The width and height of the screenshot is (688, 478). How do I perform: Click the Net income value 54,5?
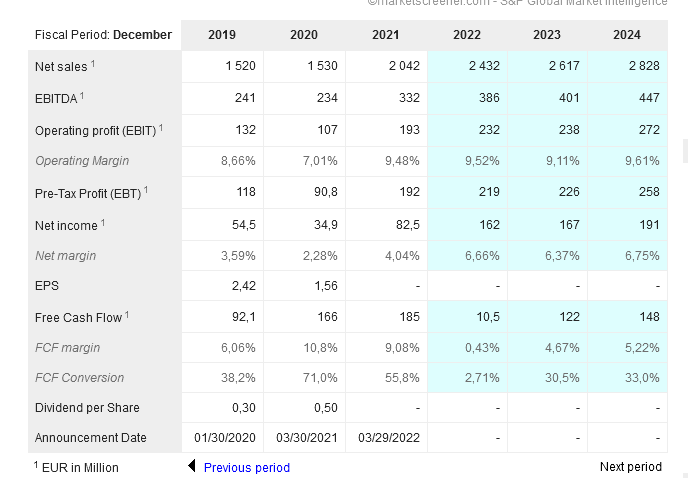pyautogui.click(x=244, y=225)
